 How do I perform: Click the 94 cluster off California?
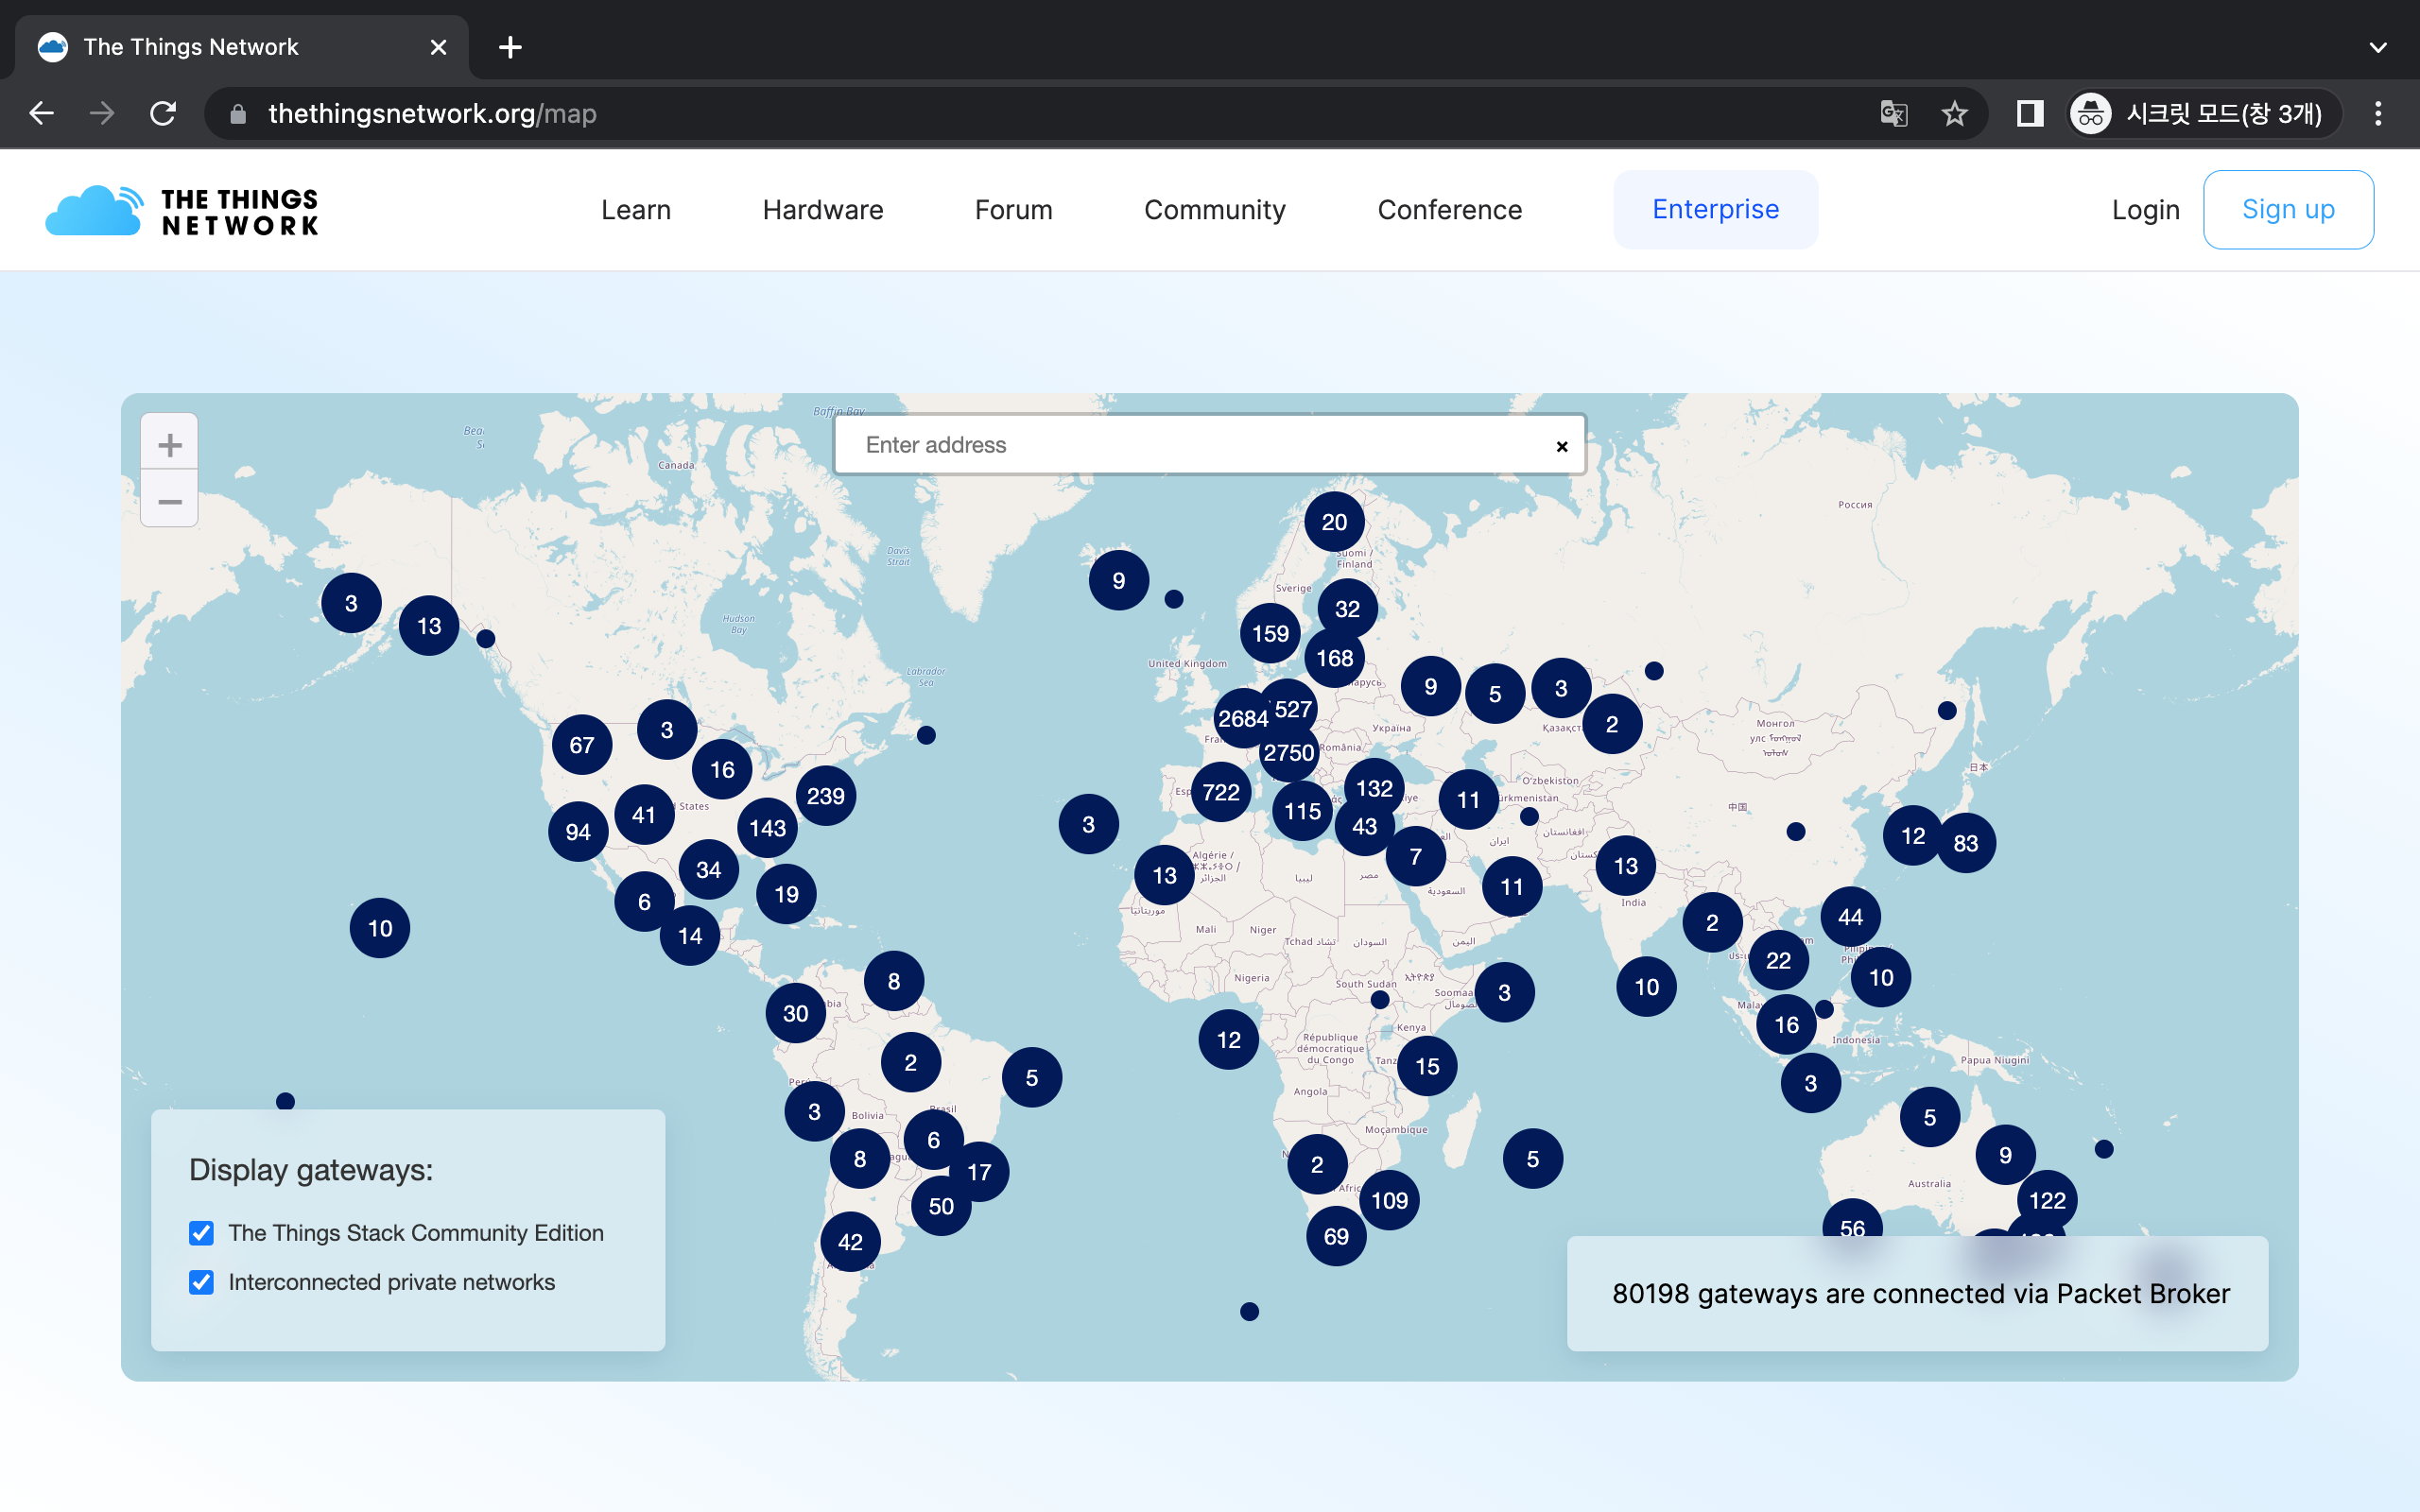[578, 832]
